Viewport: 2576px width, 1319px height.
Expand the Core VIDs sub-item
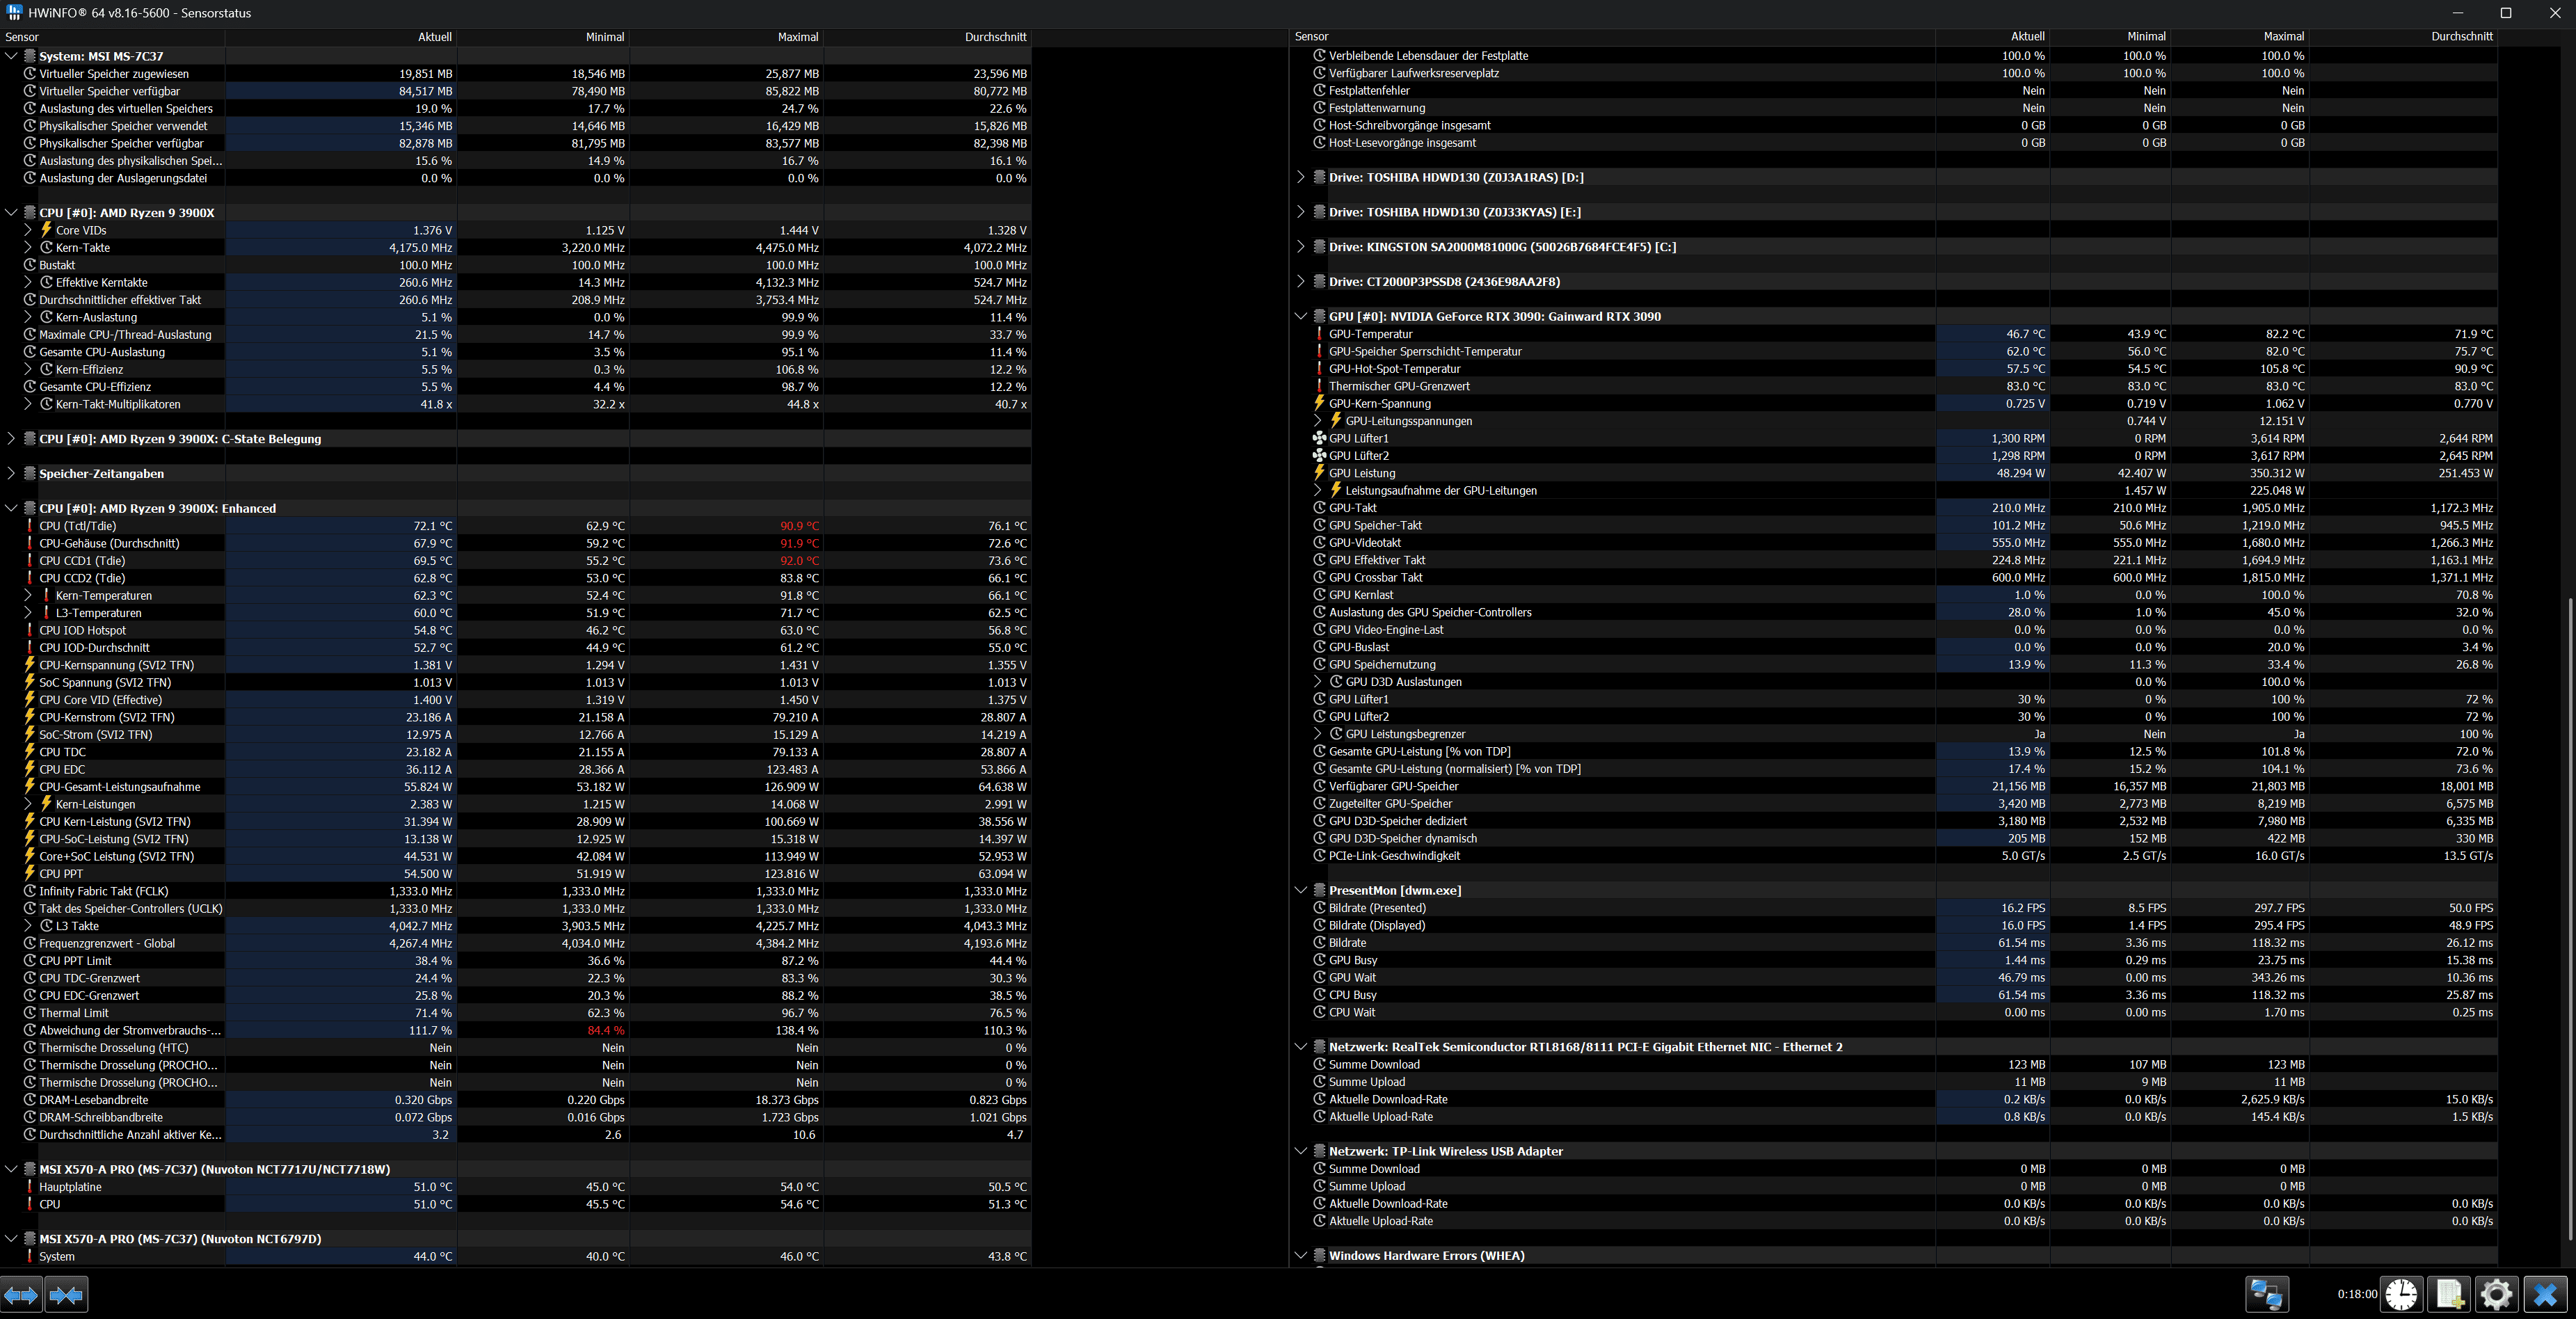coord(28,230)
